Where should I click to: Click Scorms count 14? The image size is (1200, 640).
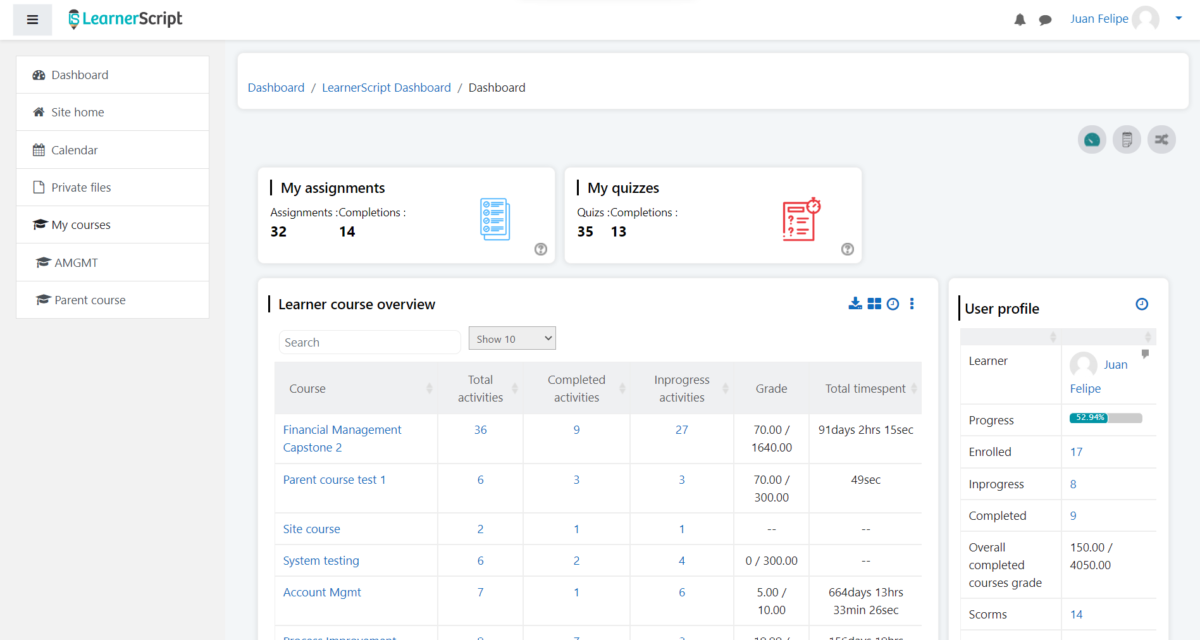coord(1076,615)
